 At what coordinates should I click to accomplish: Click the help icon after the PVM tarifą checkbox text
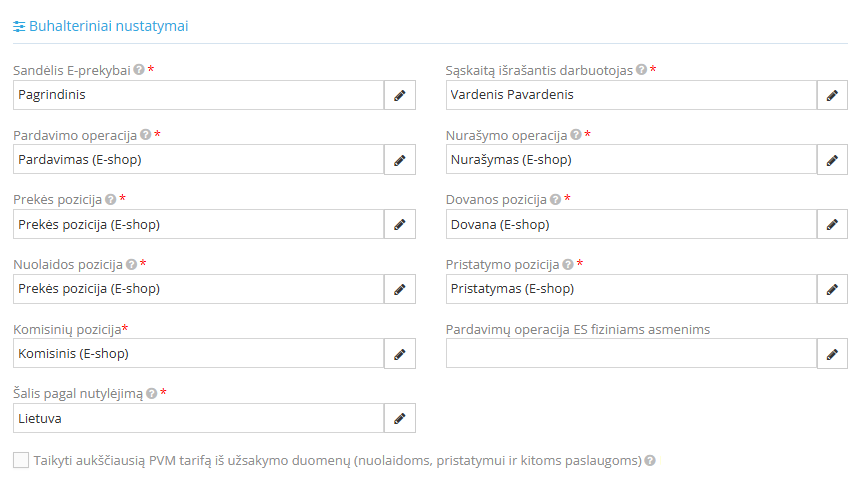pos(650,461)
